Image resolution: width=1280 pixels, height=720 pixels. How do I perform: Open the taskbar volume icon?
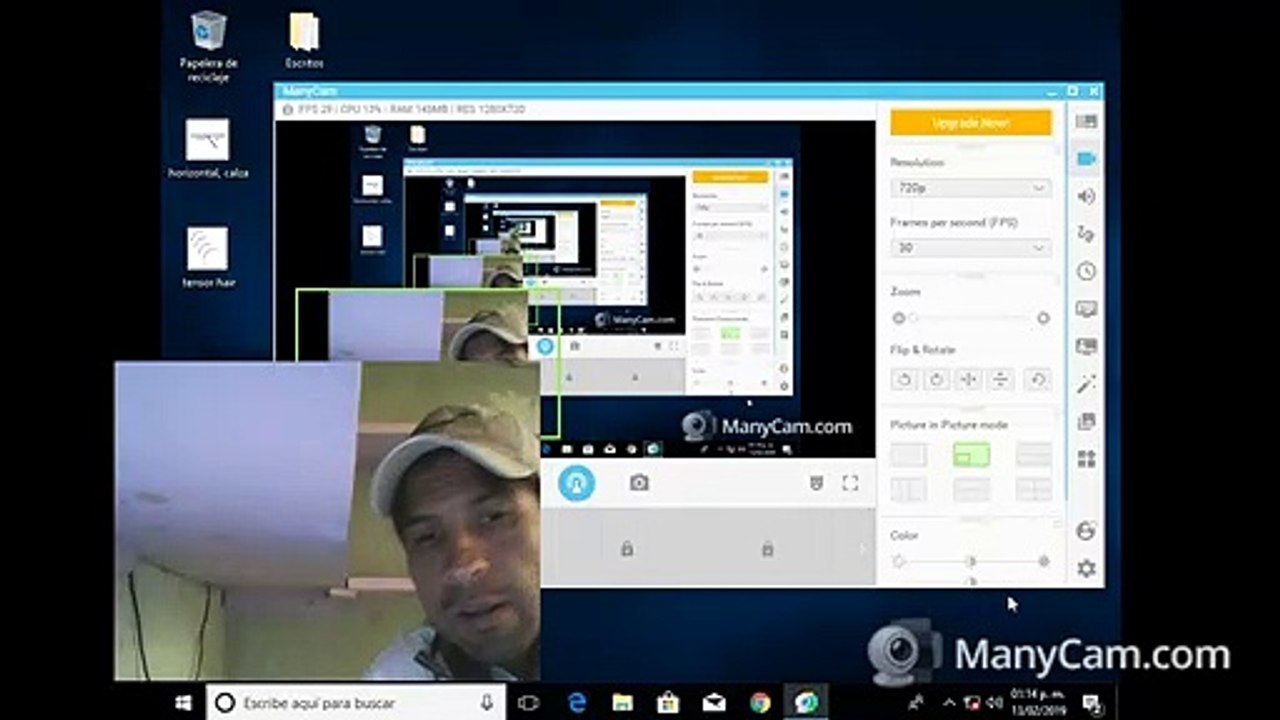tap(995, 702)
